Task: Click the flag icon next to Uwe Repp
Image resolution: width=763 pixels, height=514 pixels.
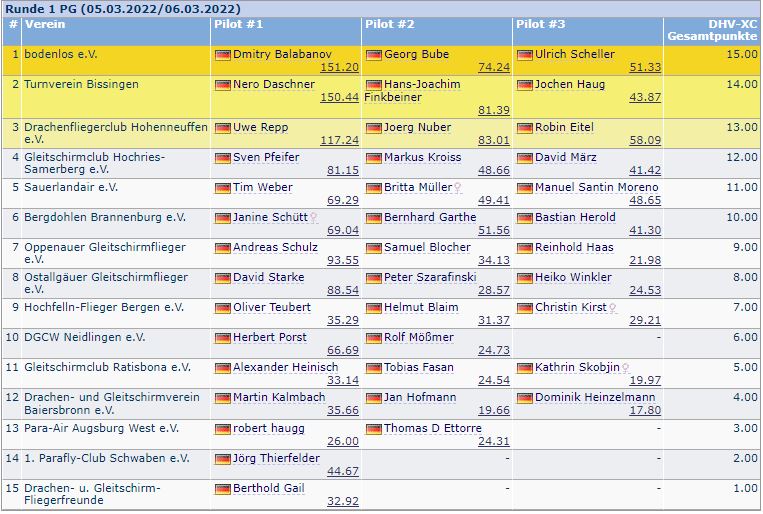Action: pyautogui.click(x=222, y=128)
